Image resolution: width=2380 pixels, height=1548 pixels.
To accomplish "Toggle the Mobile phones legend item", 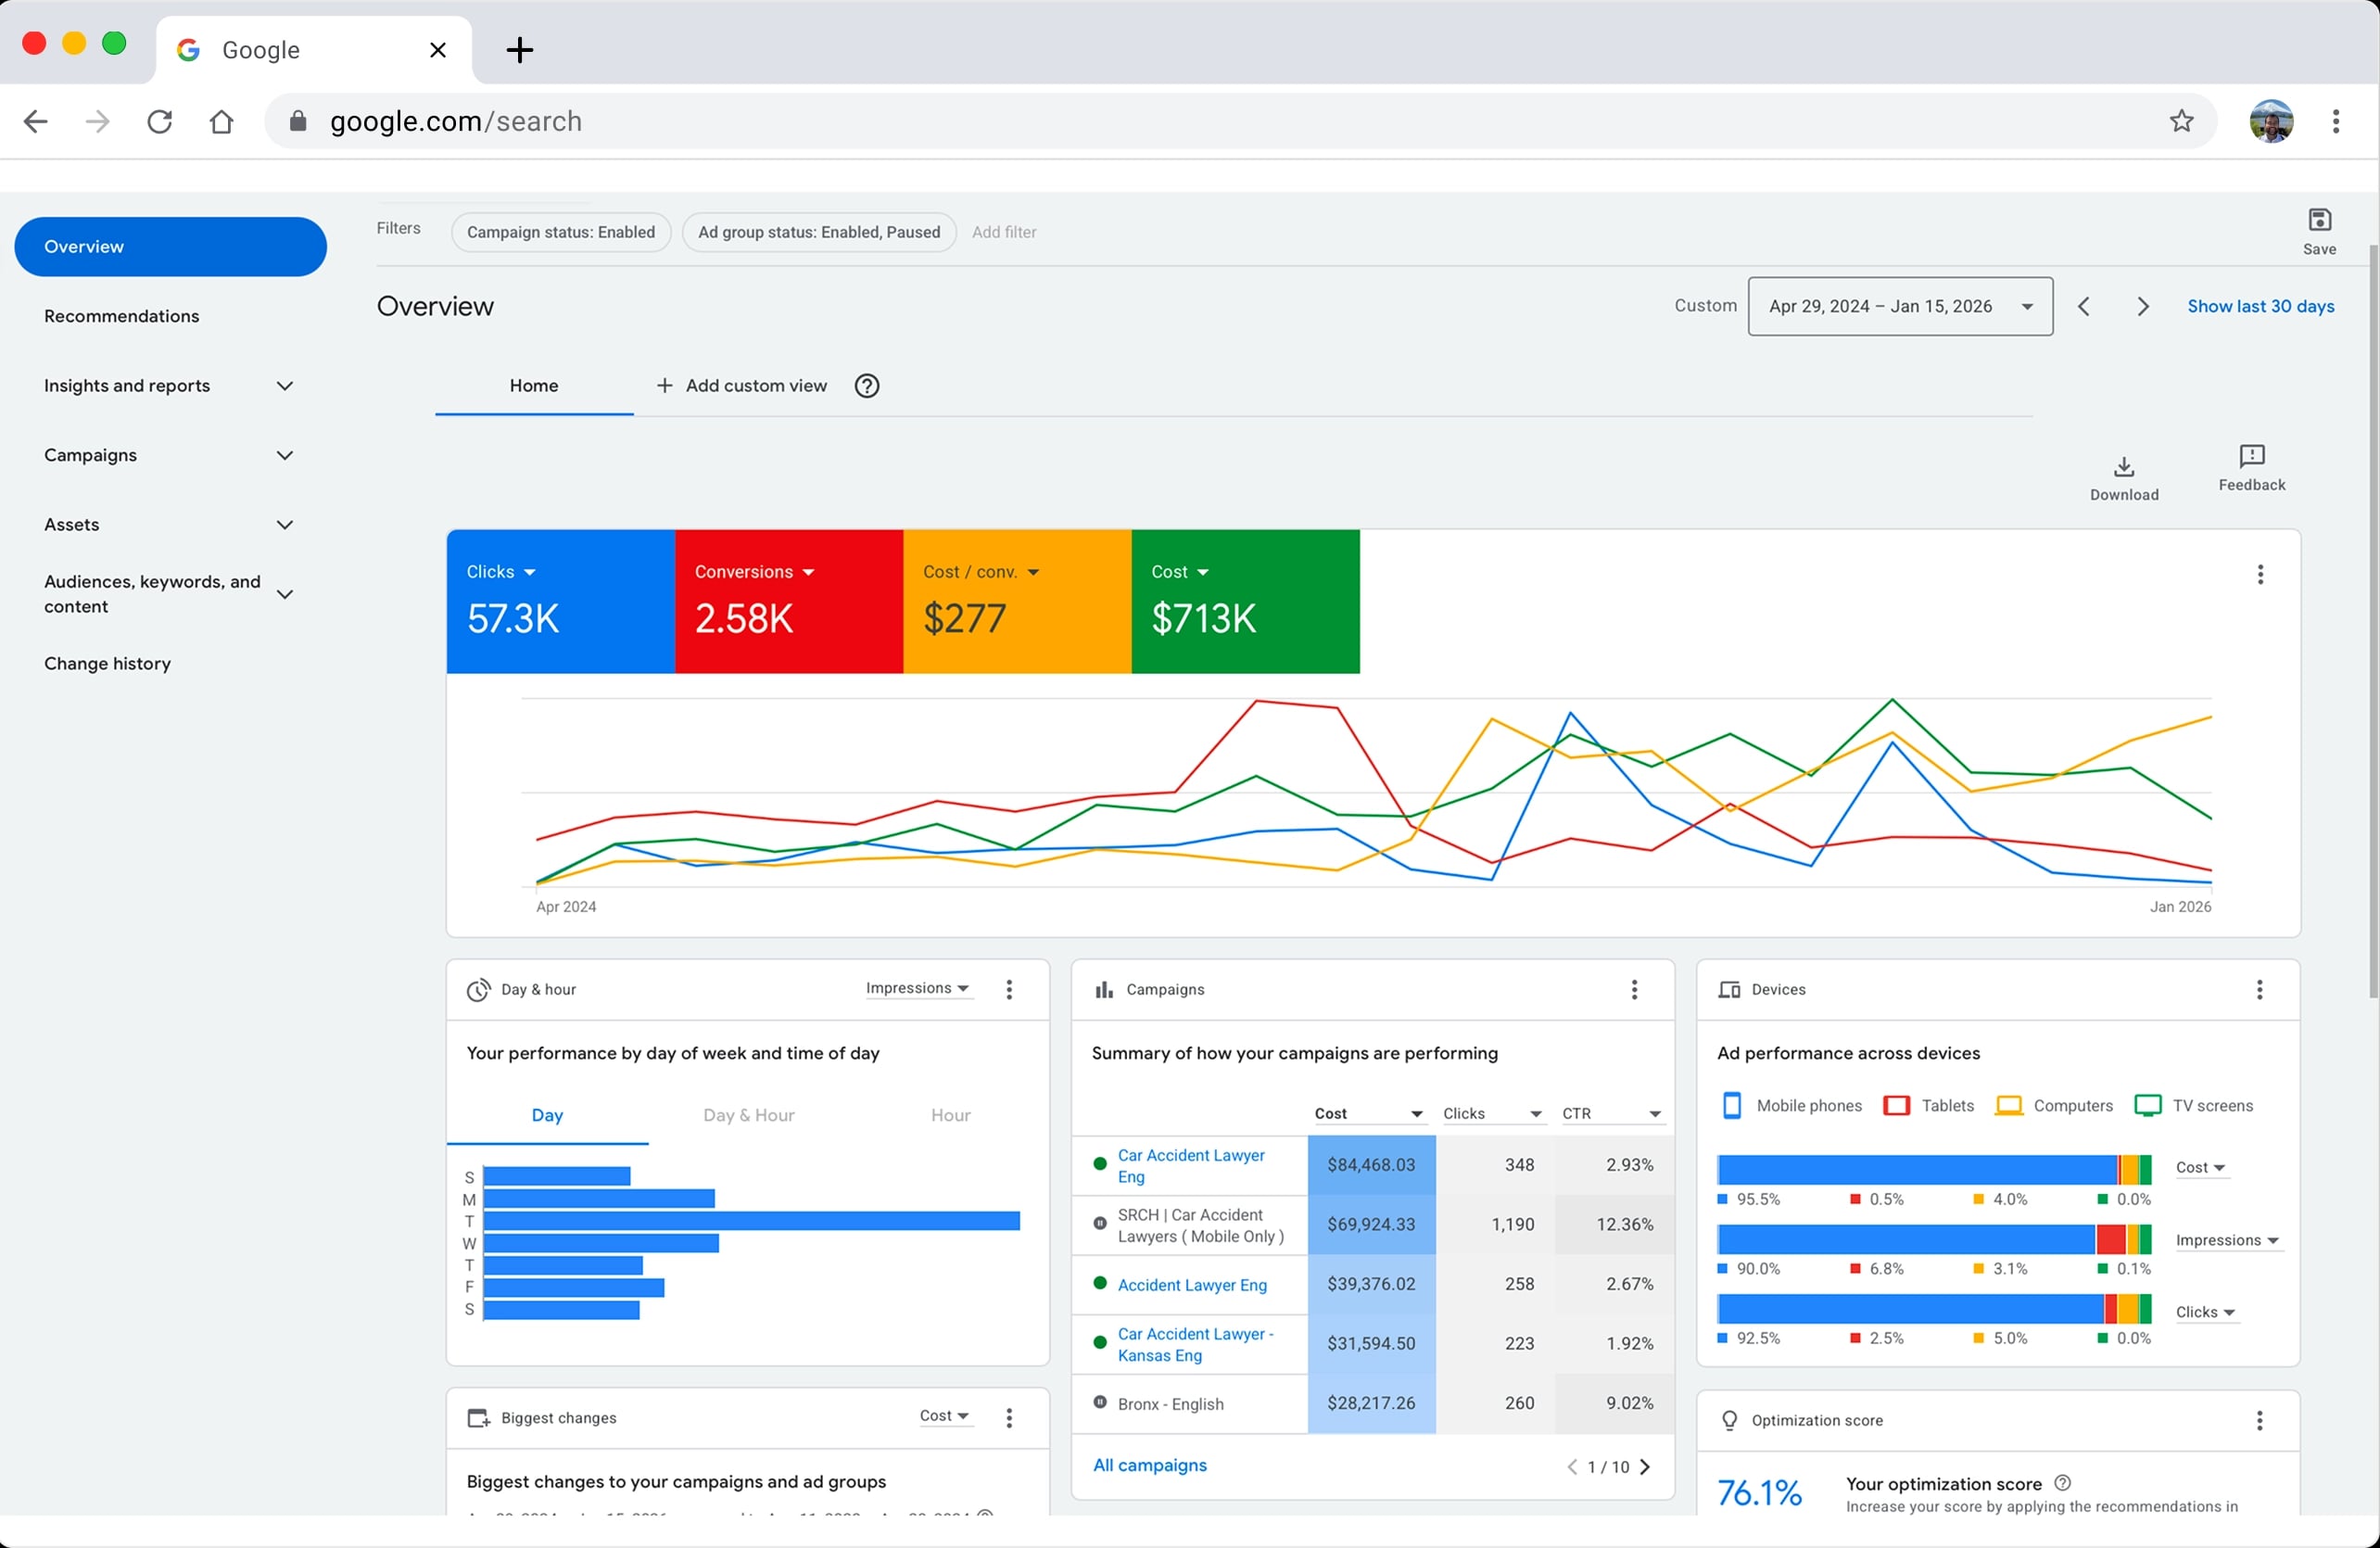I will point(1791,1105).
